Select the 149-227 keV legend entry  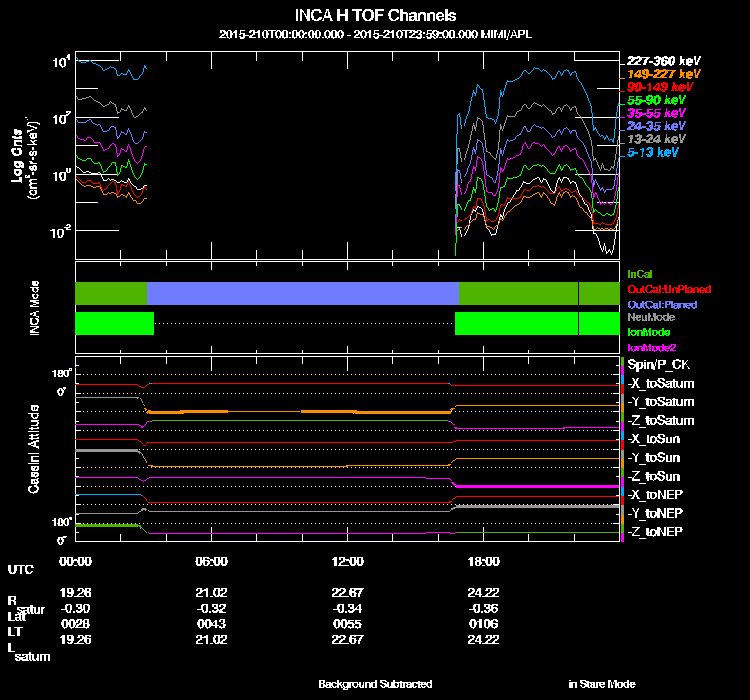(663, 74)
